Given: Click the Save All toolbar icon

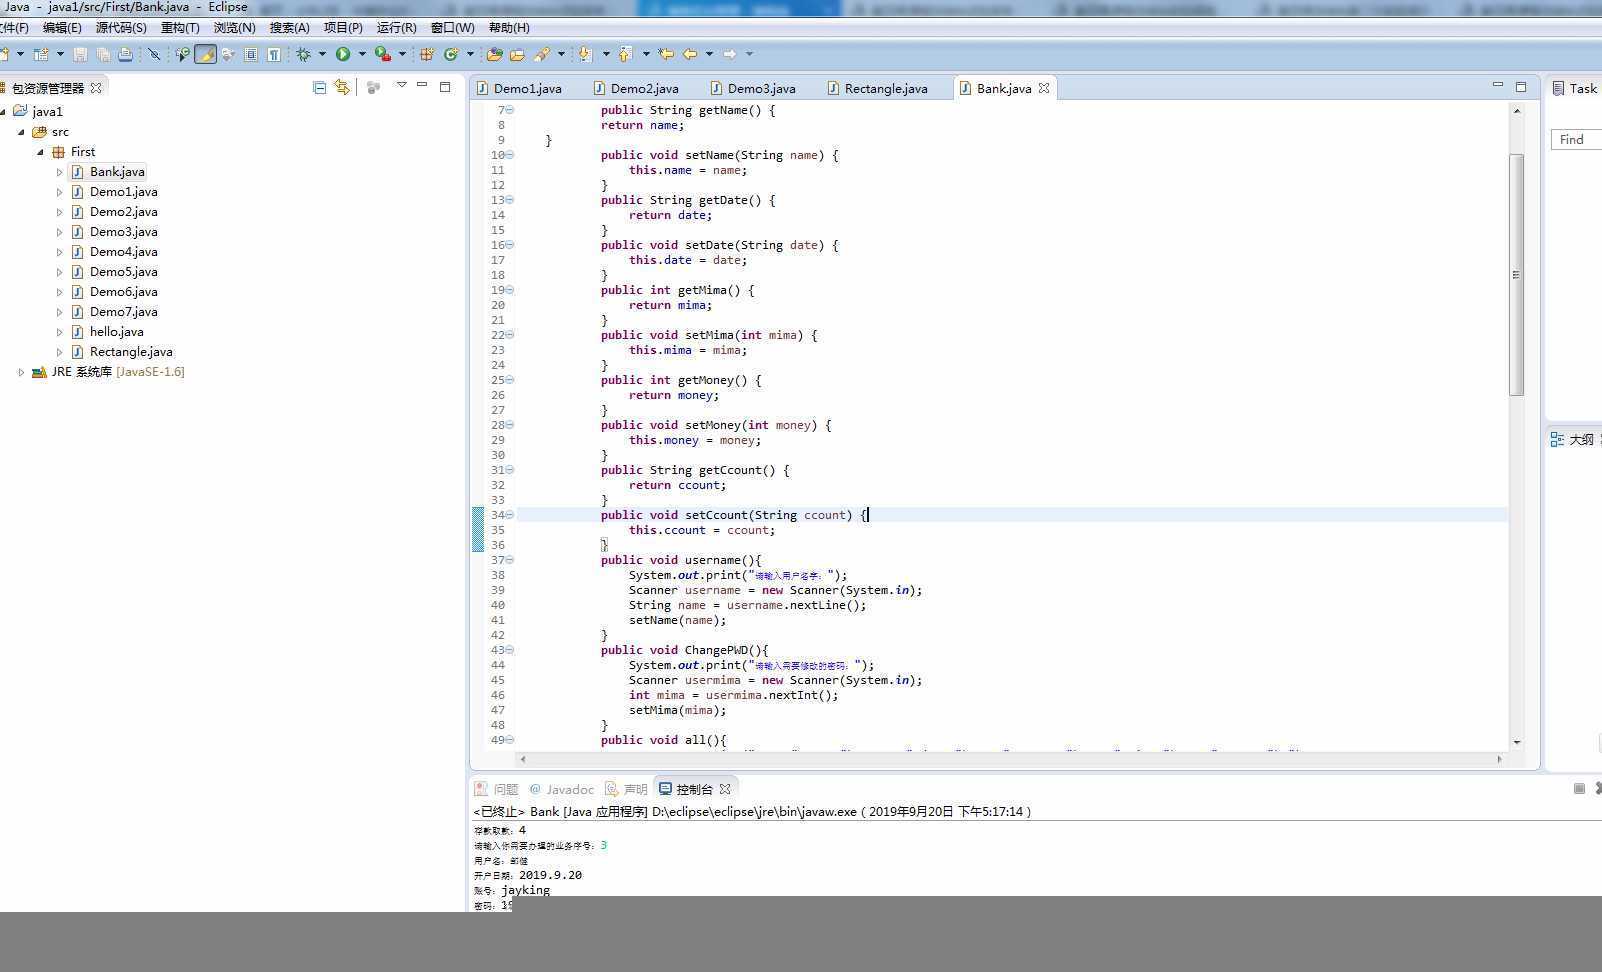Looking at the screenshot, I should 103,54.
